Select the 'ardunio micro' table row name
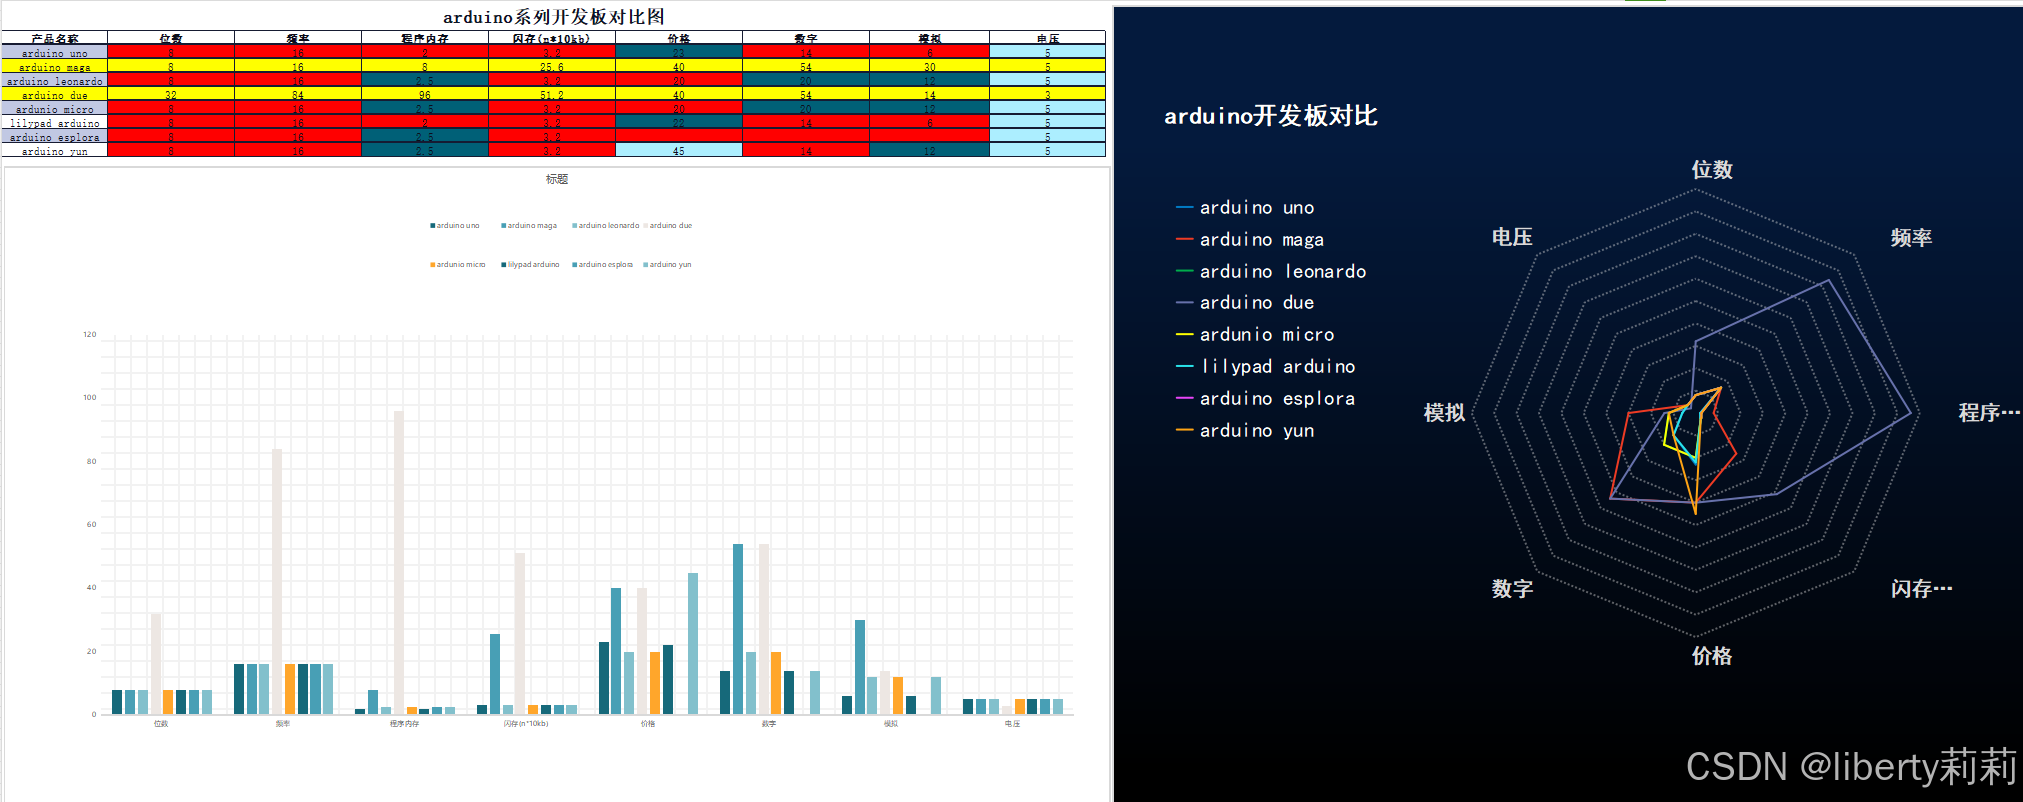Screen dimensions: 2023x802 coord(55,108)
